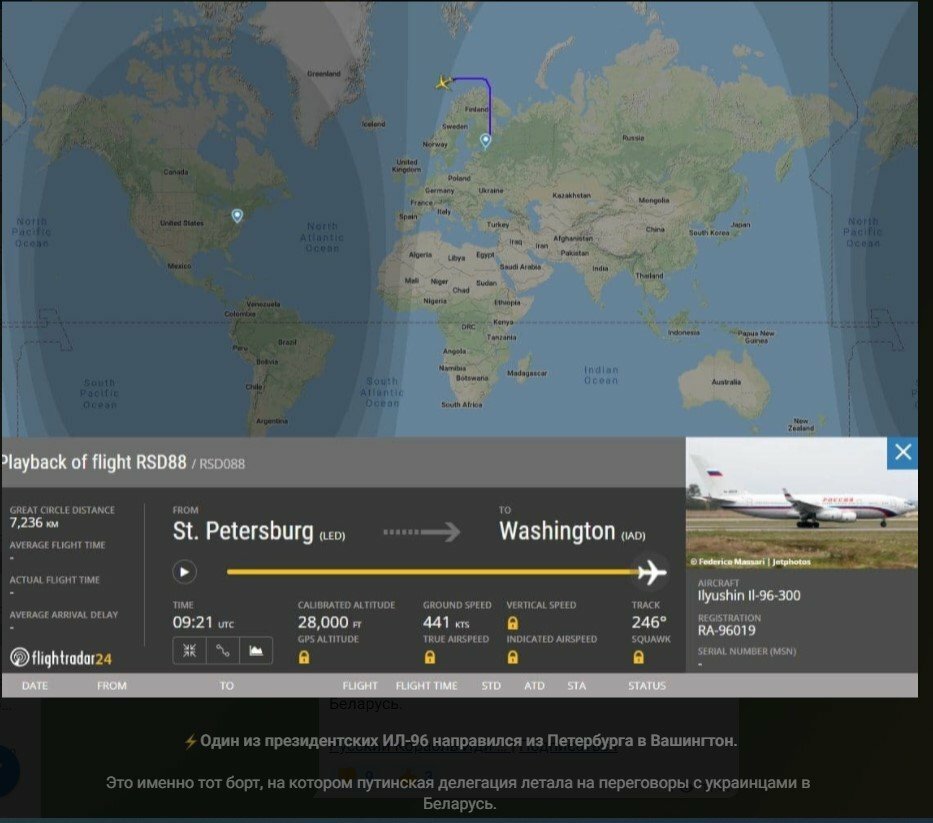Click the FLIGHT column header
The image size is (933, 823).
coord(360,686)
